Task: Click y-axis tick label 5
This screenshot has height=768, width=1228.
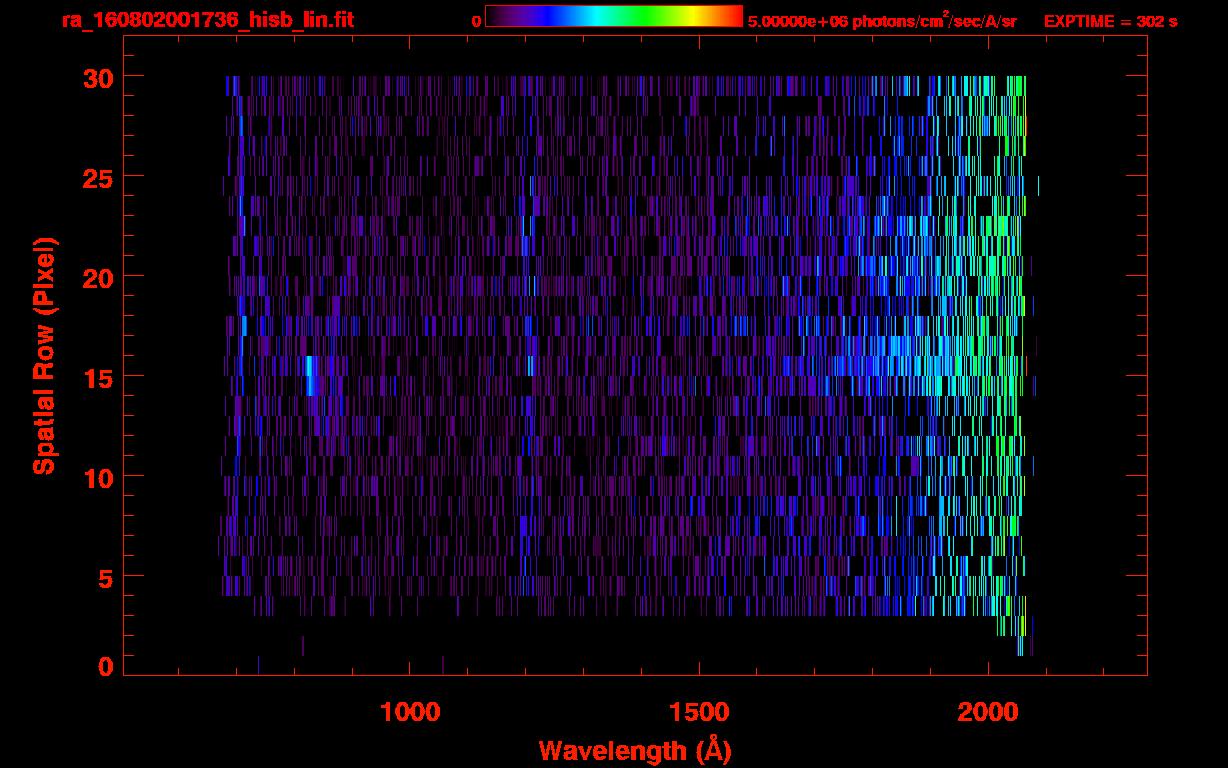Action: (x=104, y=577)
